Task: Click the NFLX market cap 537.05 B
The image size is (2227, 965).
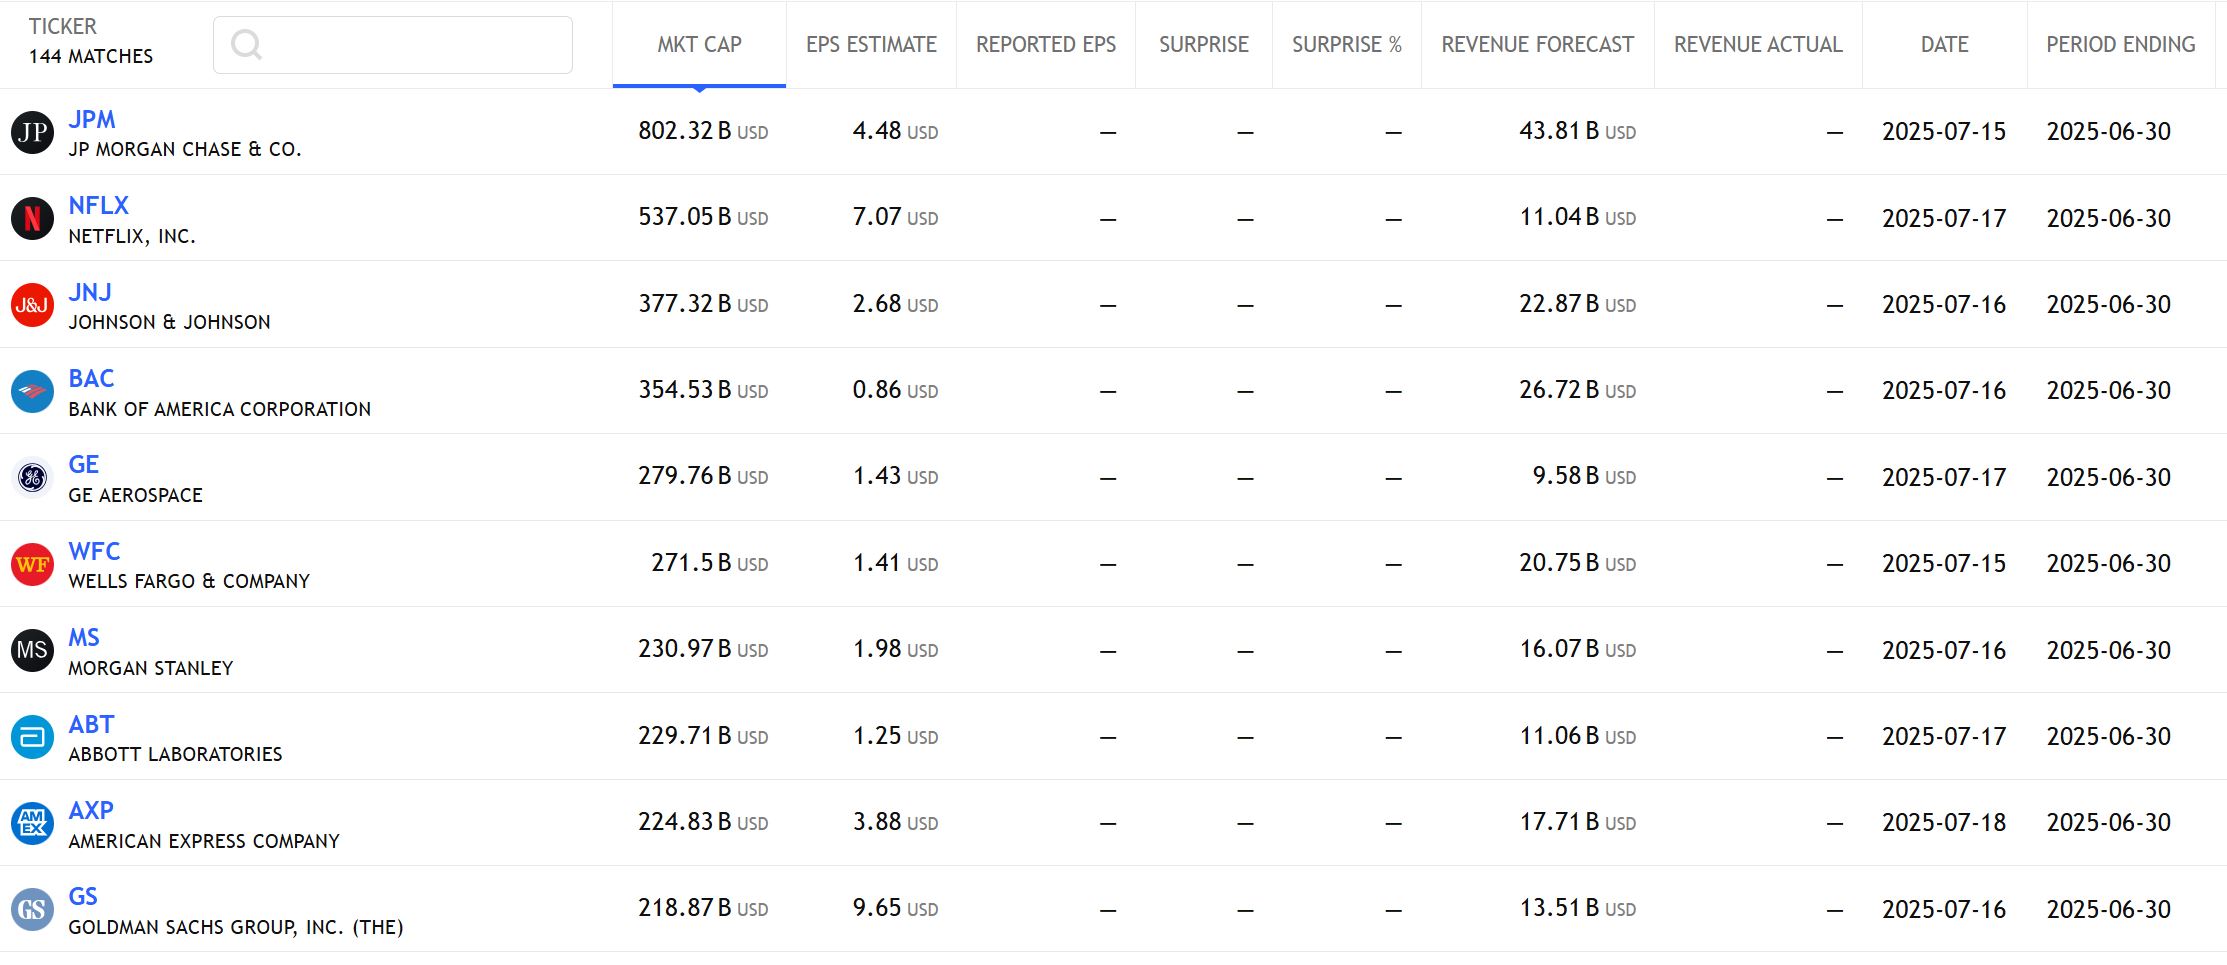Action: click(703, 217)
